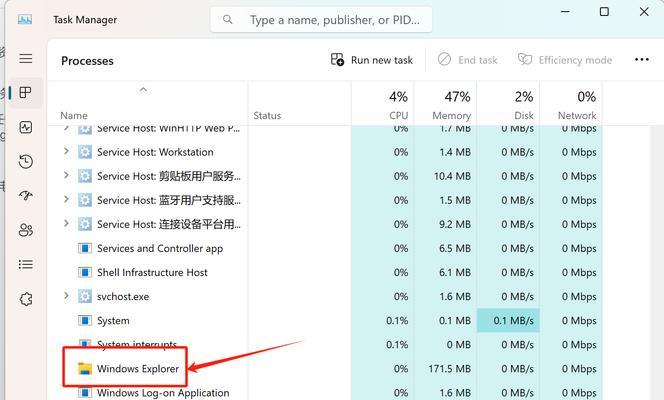This screenshot has height=400, width=664.
Task: Expand Service Host: 剪贴板用户服务 group
Action: point(66,175)
